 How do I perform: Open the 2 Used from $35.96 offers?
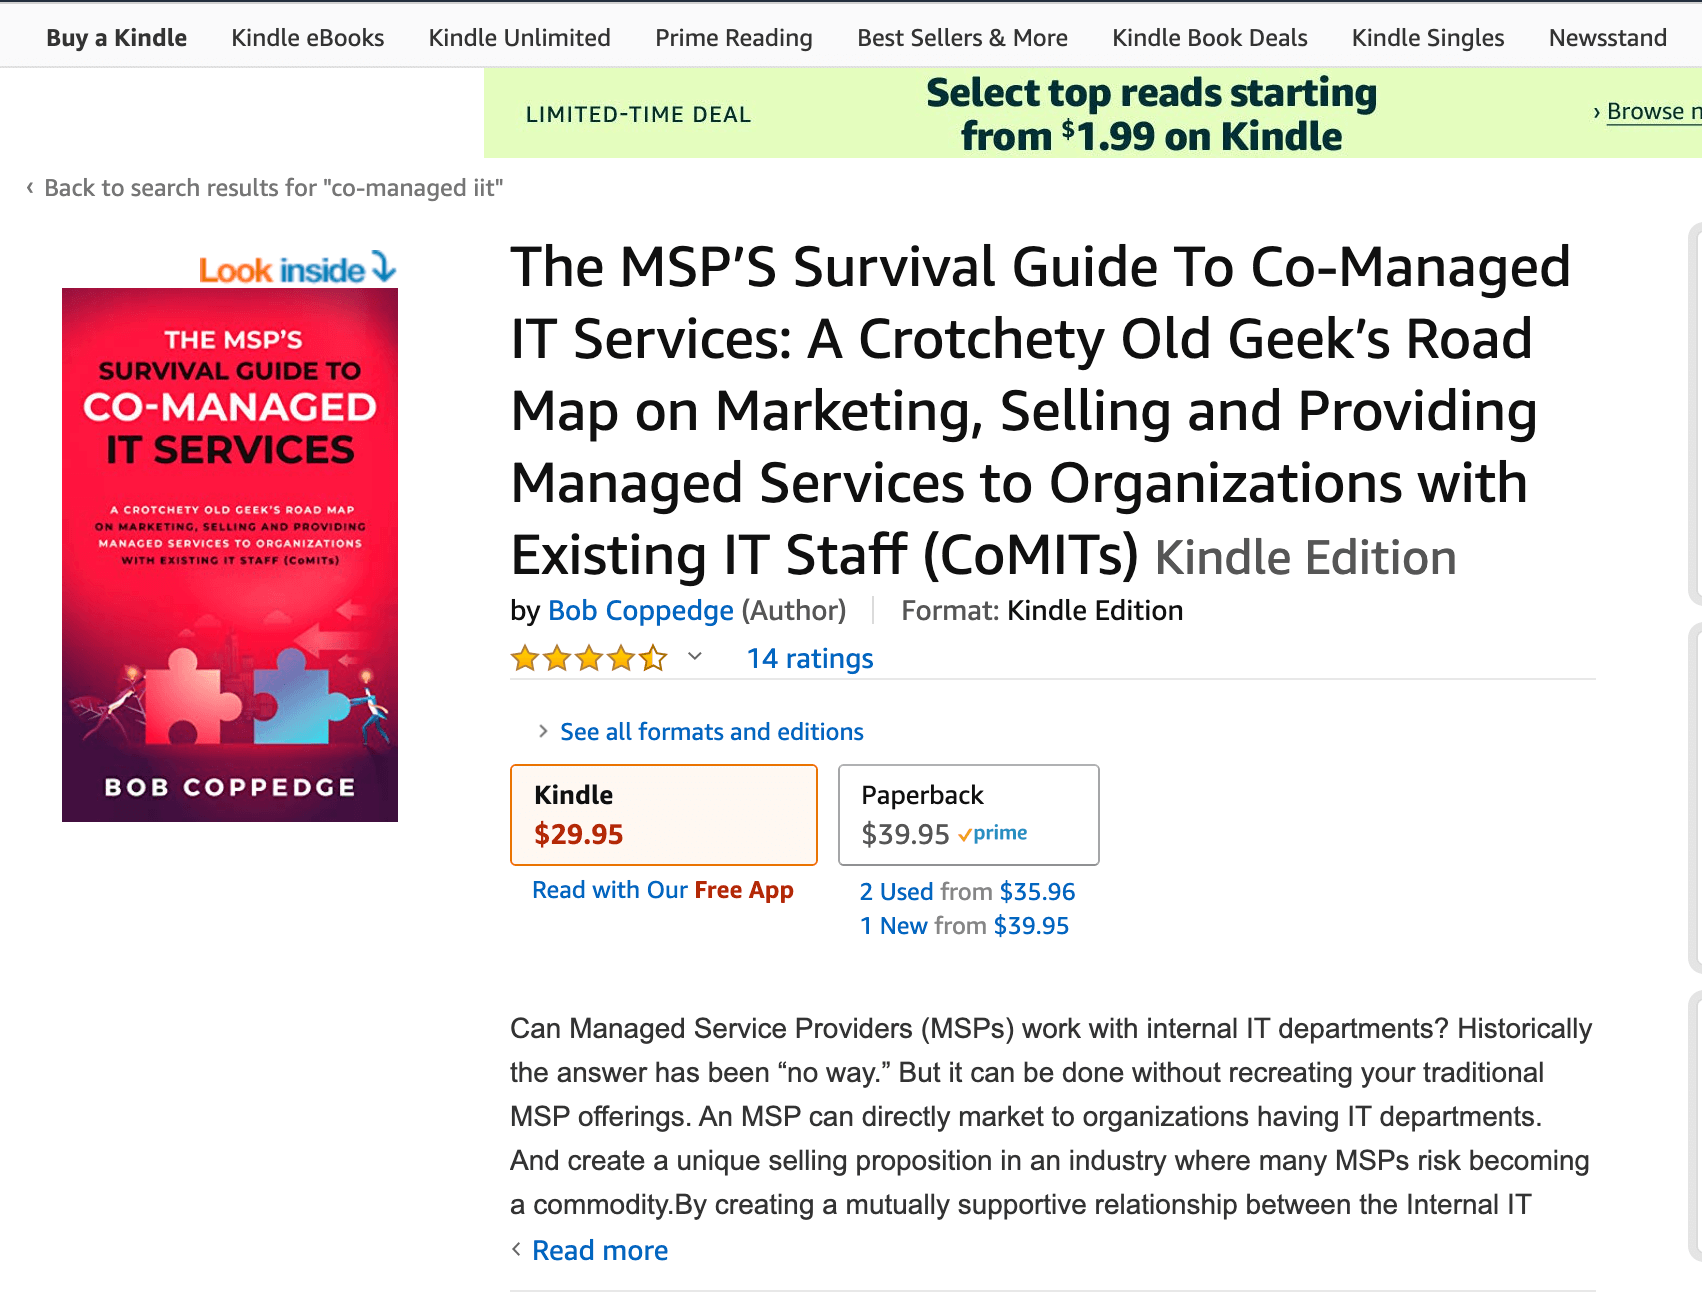[967, 891]
